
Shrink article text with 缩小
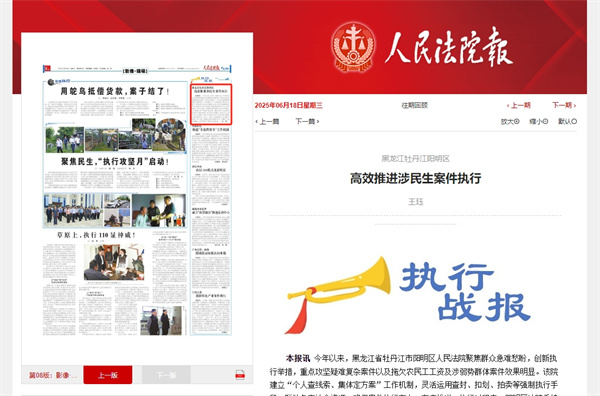pos(539,122)
